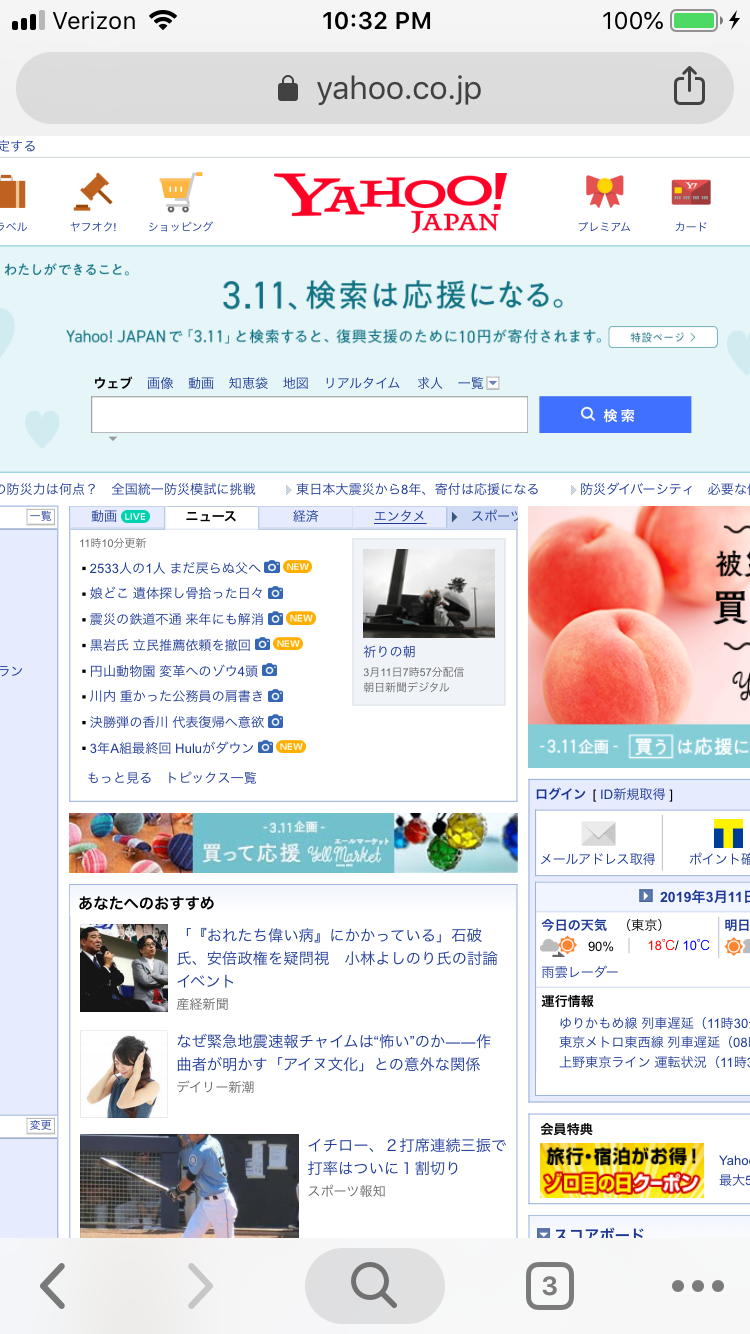Tap the yahoo.co.jp address bar
Image resolution: width=750 pixels, height=1334 pixels.
coord(375,89)
